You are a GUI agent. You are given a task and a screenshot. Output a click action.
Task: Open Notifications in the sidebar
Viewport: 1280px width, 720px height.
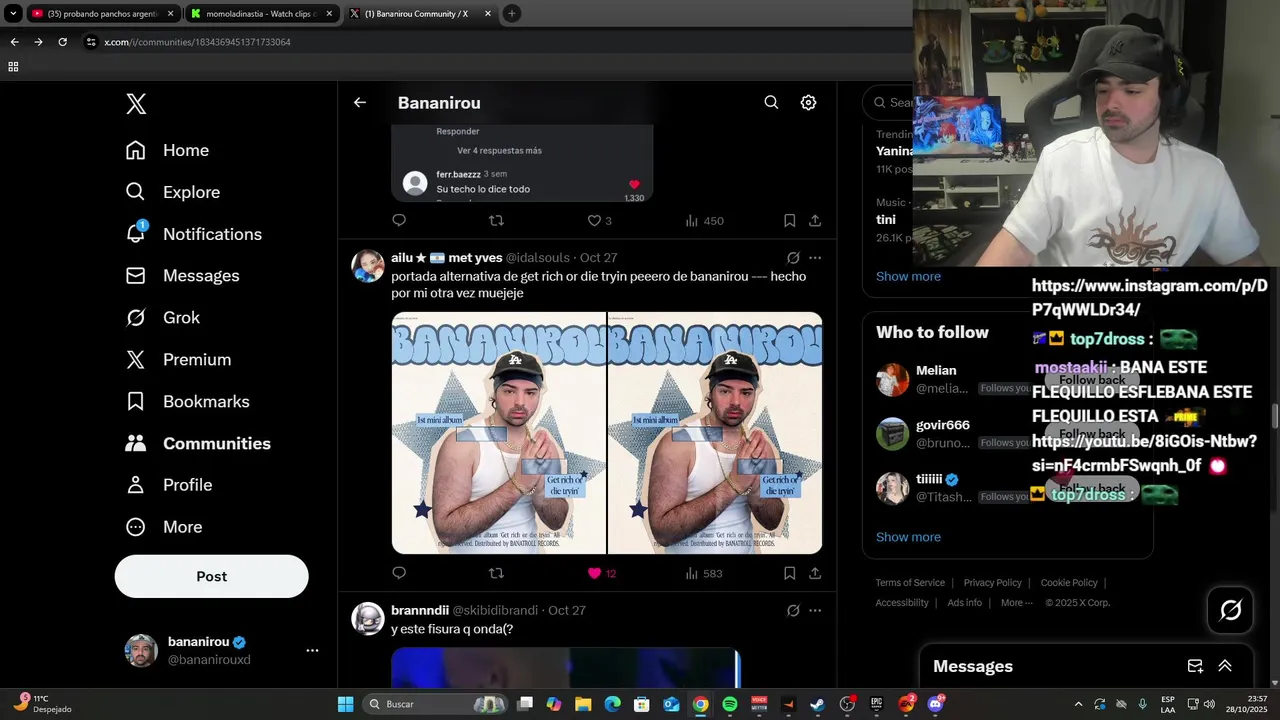point(193,234)
